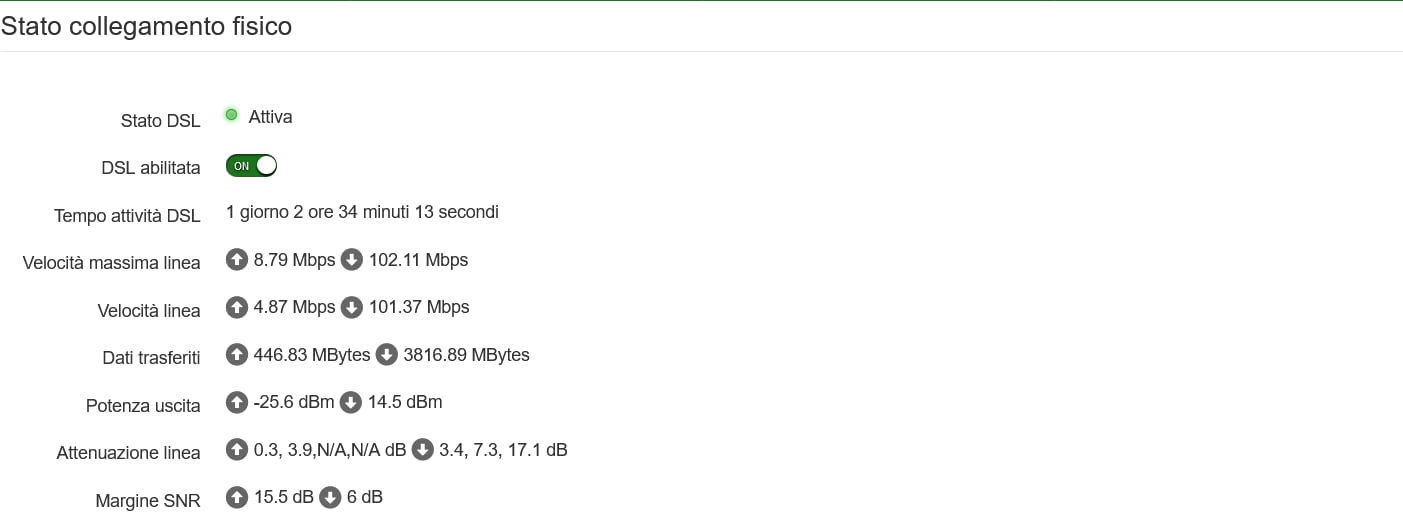Image resolution: width=1403 pixels, height=528 pixels.
Task: Click upload arrow icon for Dati trasferiti
Action: tap(237, 355)
